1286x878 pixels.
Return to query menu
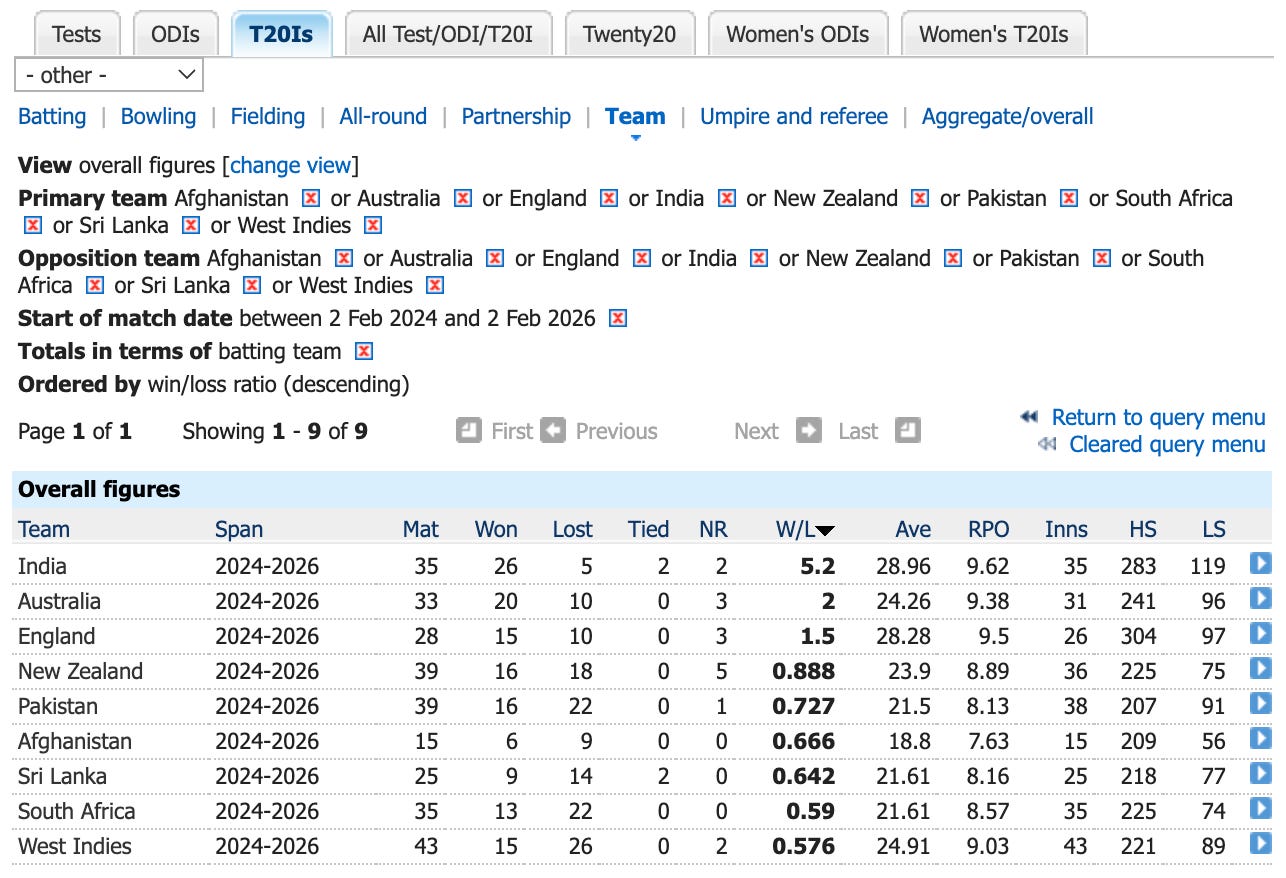[x=1158, y=417]
